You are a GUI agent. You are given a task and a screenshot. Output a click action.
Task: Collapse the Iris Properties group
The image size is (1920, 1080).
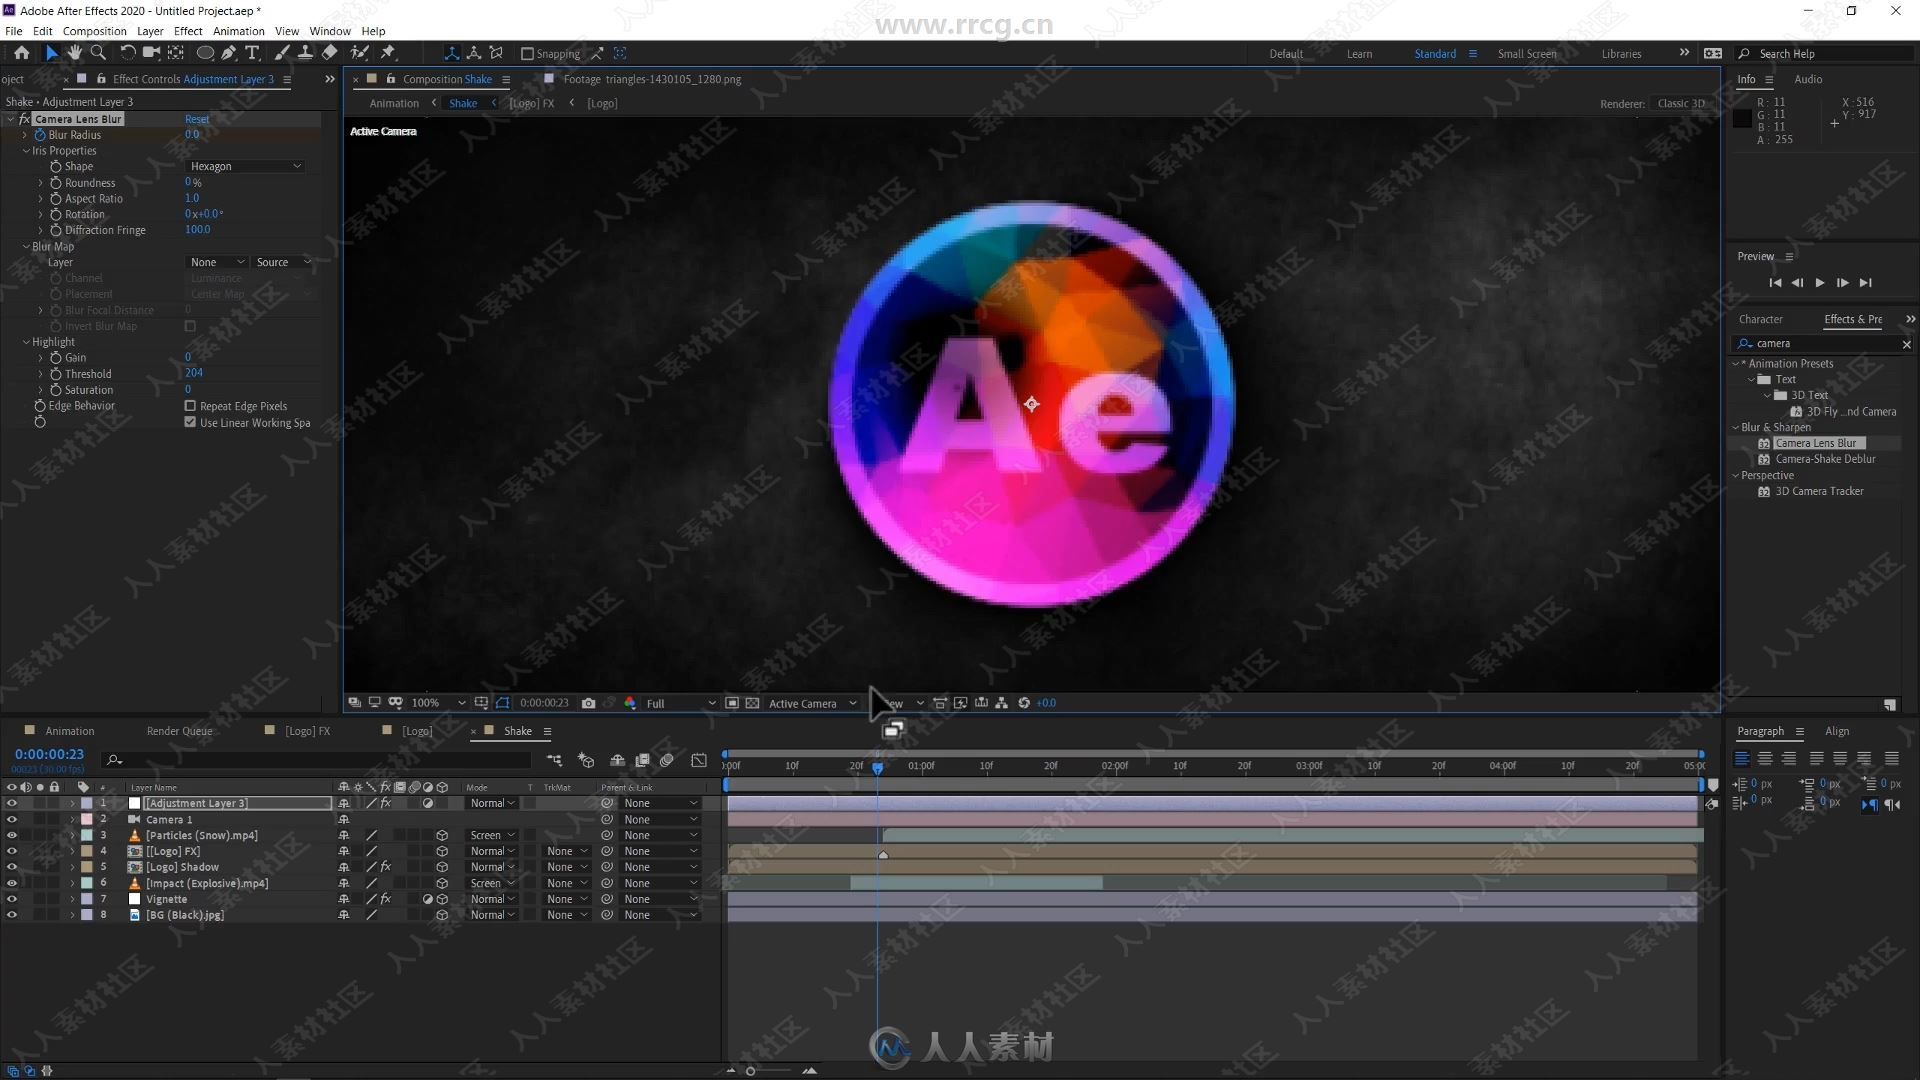click(27, 151)
